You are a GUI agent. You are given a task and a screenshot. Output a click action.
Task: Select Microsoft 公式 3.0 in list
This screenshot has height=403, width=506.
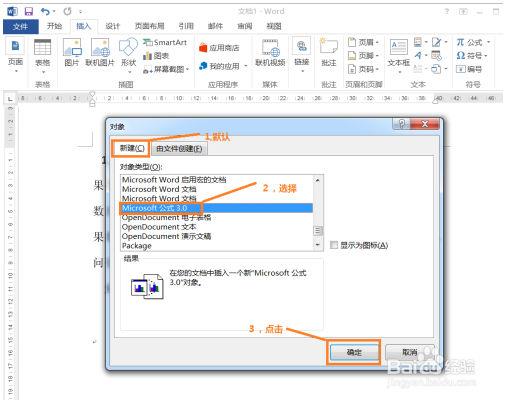(x=216, y=208)
